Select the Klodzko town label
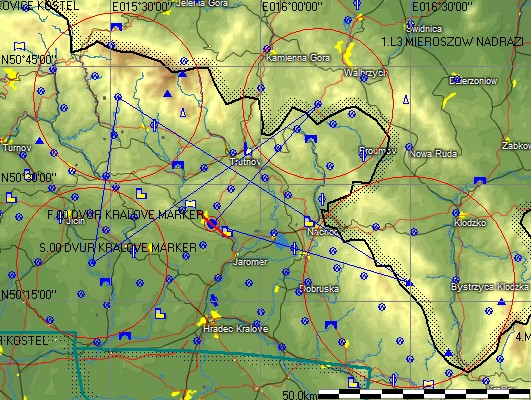This screenshot has width=531, height=400. pos(470,223)
